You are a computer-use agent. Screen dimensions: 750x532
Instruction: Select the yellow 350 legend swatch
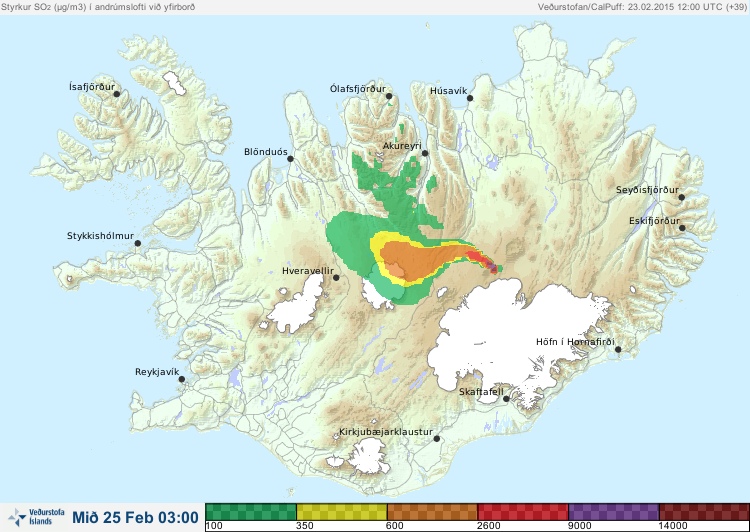pos(342,512)
